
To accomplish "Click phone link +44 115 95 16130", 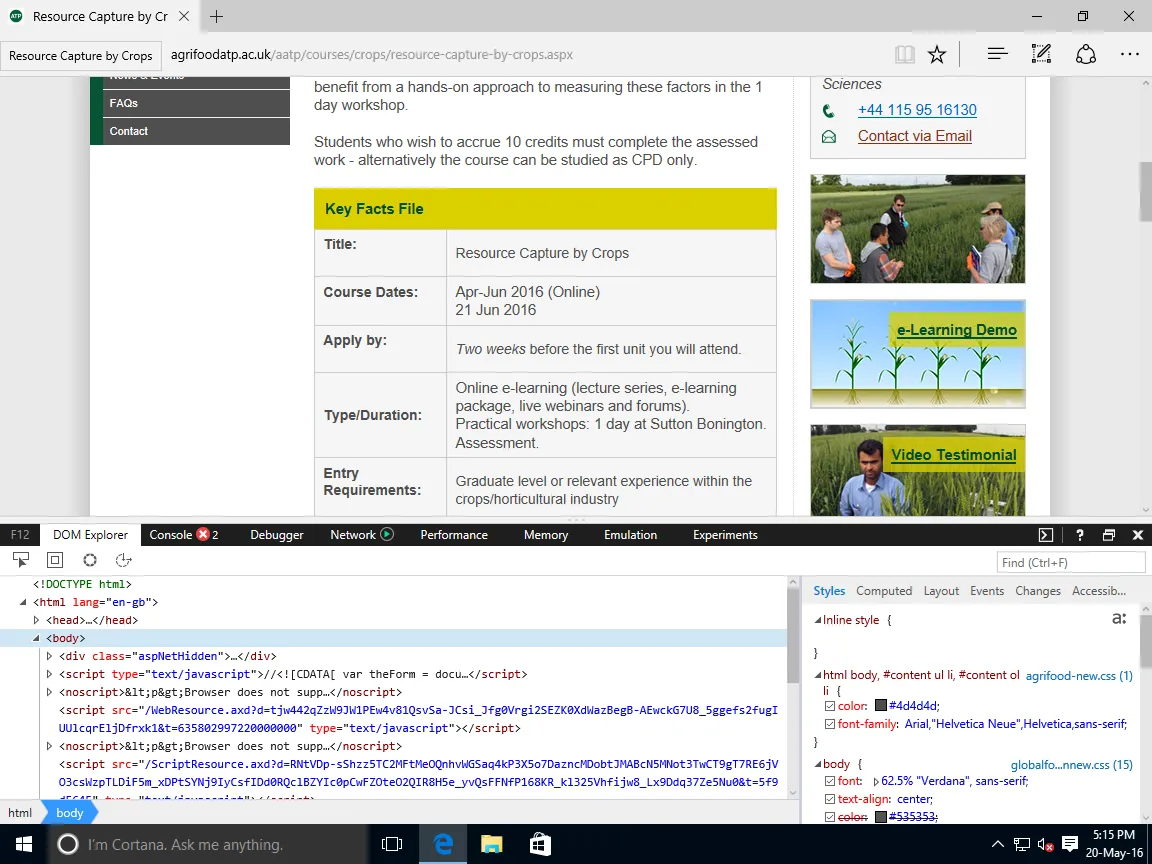I will point(917,110).
